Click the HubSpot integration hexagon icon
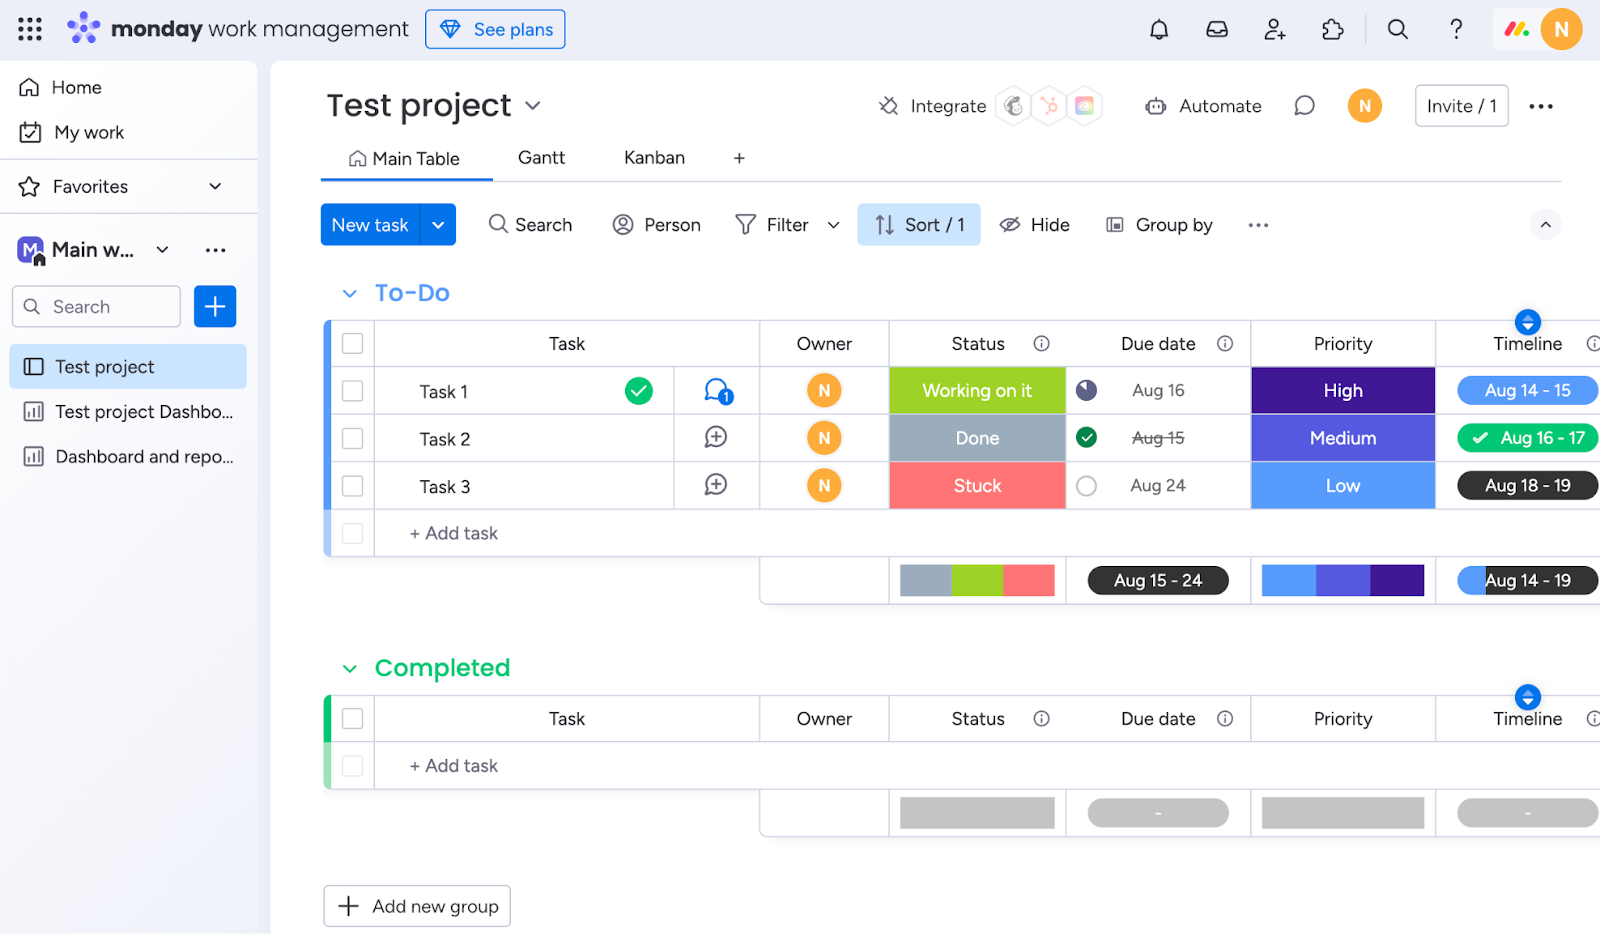This screenshot has height=934, width=1600. (1049, 106)
